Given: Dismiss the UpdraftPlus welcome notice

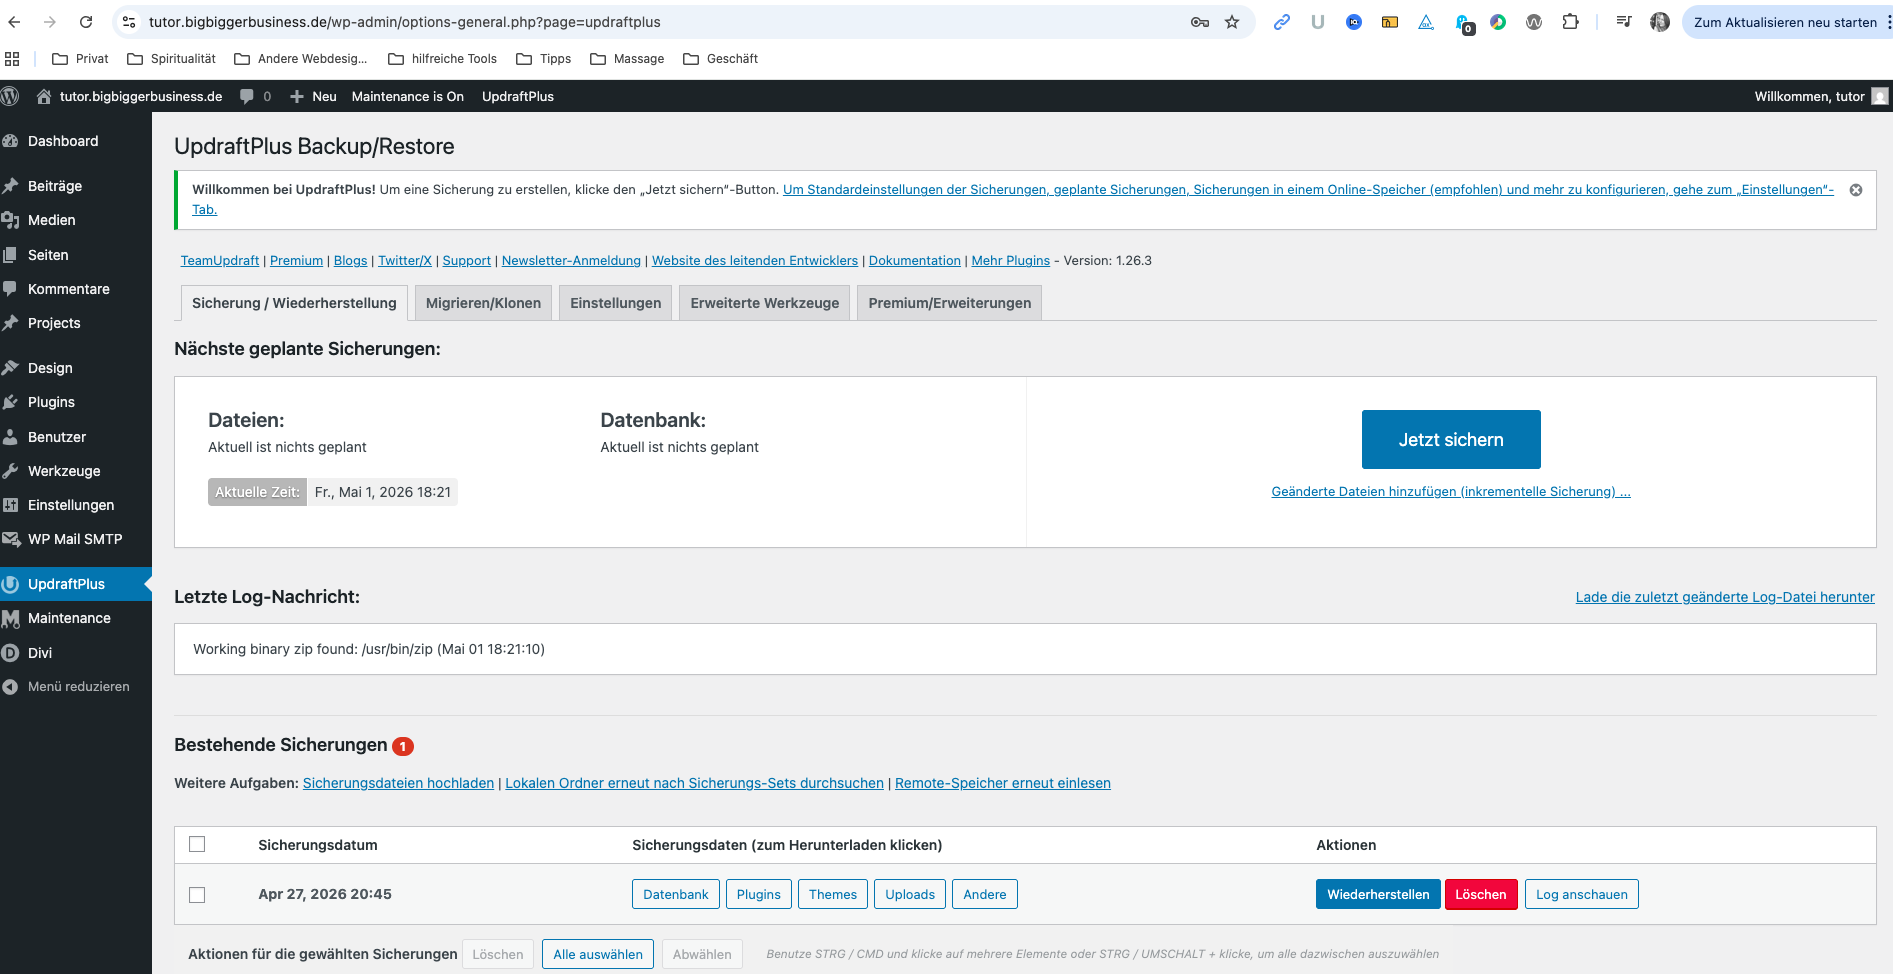Looking at the screenshot, I should [x=1856, y=190].
